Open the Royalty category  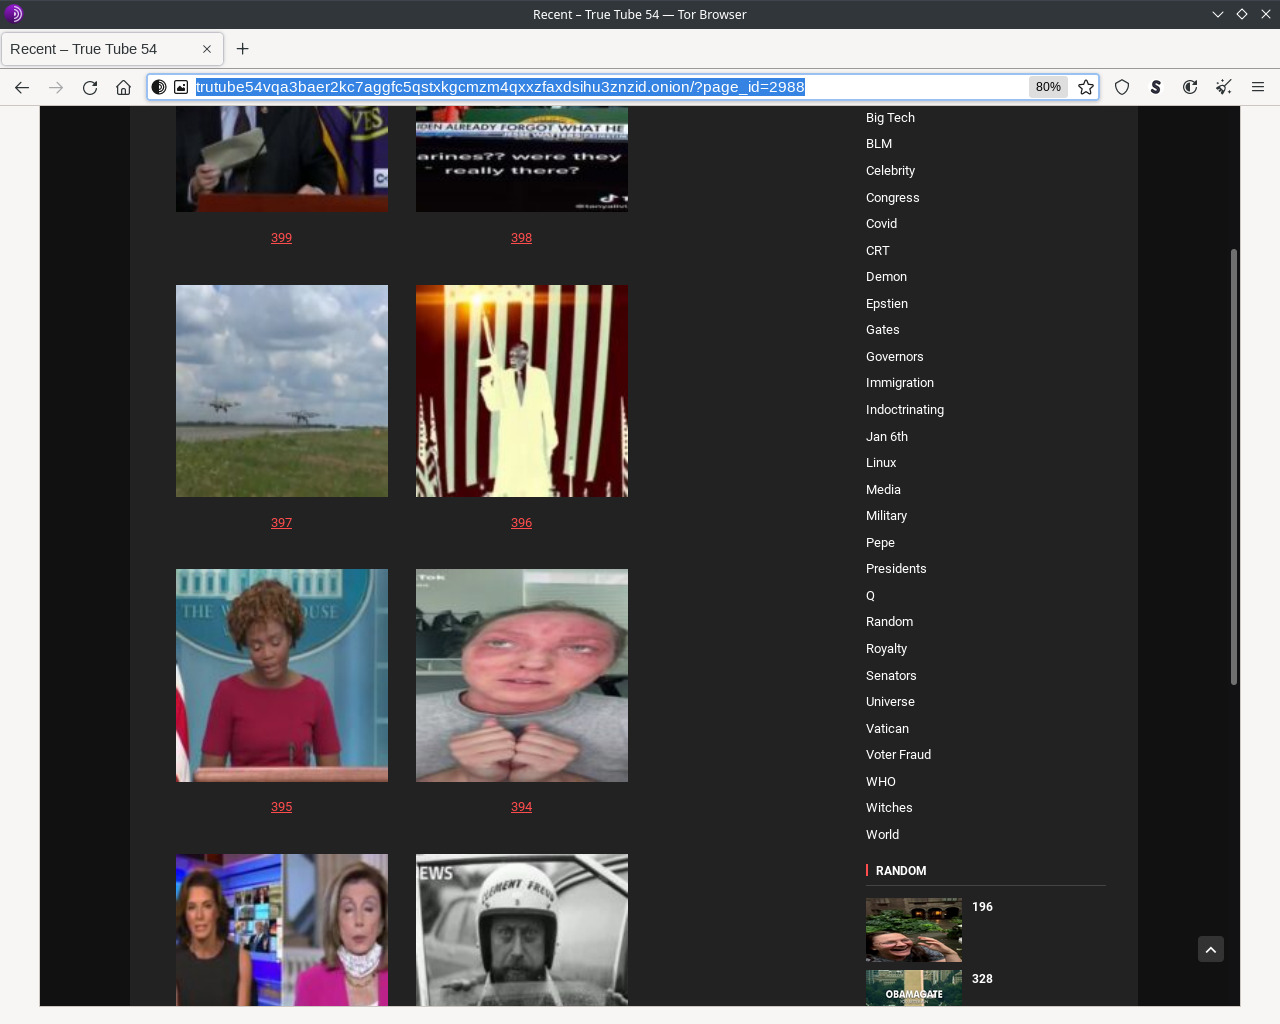pyautogui.click(x=886, y=649)
